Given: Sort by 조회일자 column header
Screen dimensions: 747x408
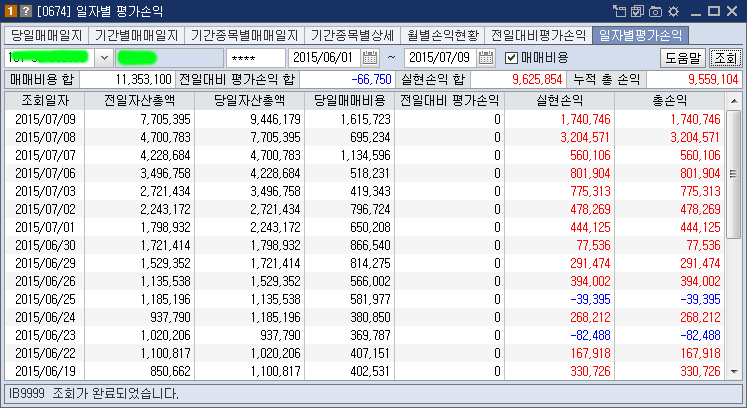Looking at the screenshot, I should pyautogui.click(x=45, y=101).
